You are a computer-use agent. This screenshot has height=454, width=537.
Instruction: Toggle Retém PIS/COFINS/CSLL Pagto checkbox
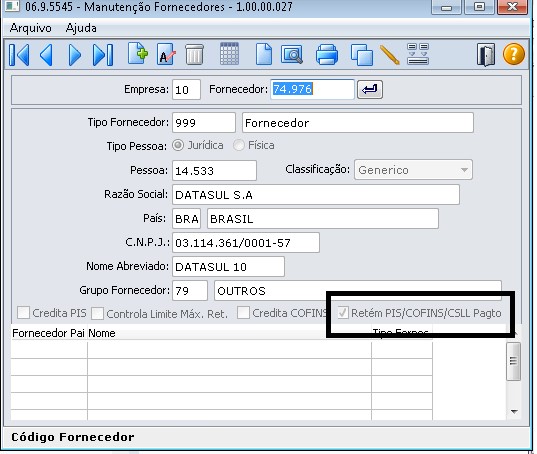pos(343,313)
